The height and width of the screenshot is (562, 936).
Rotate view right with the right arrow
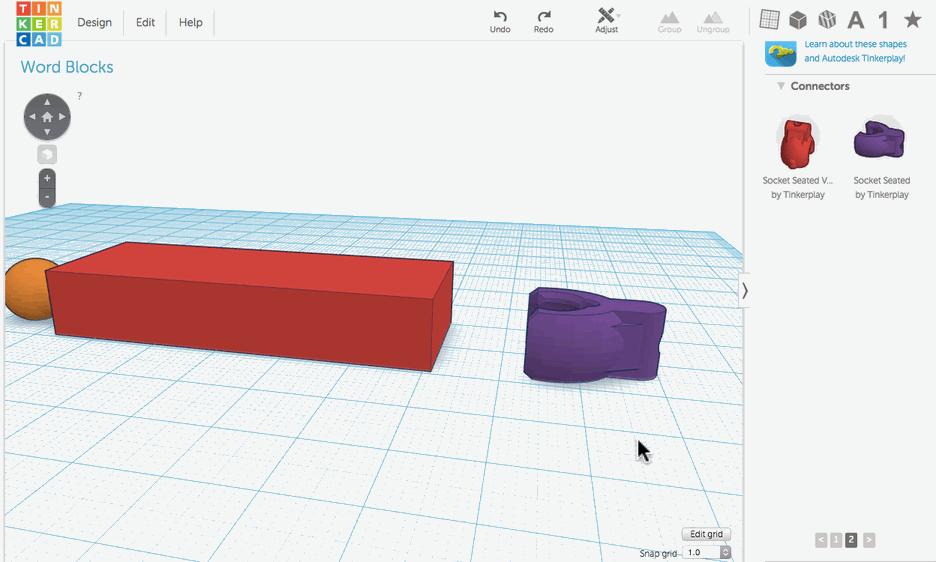pos(62,117)
